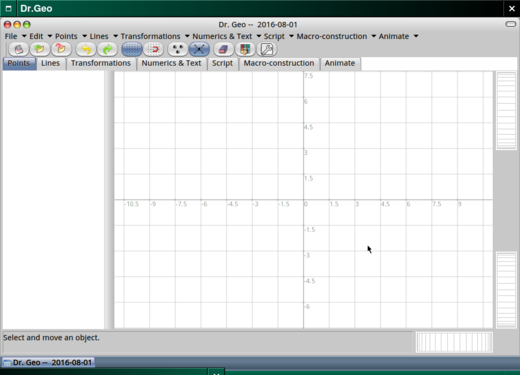Expand the arrow next to the Script menu
The image size is (520, 375).
point(291,36)
